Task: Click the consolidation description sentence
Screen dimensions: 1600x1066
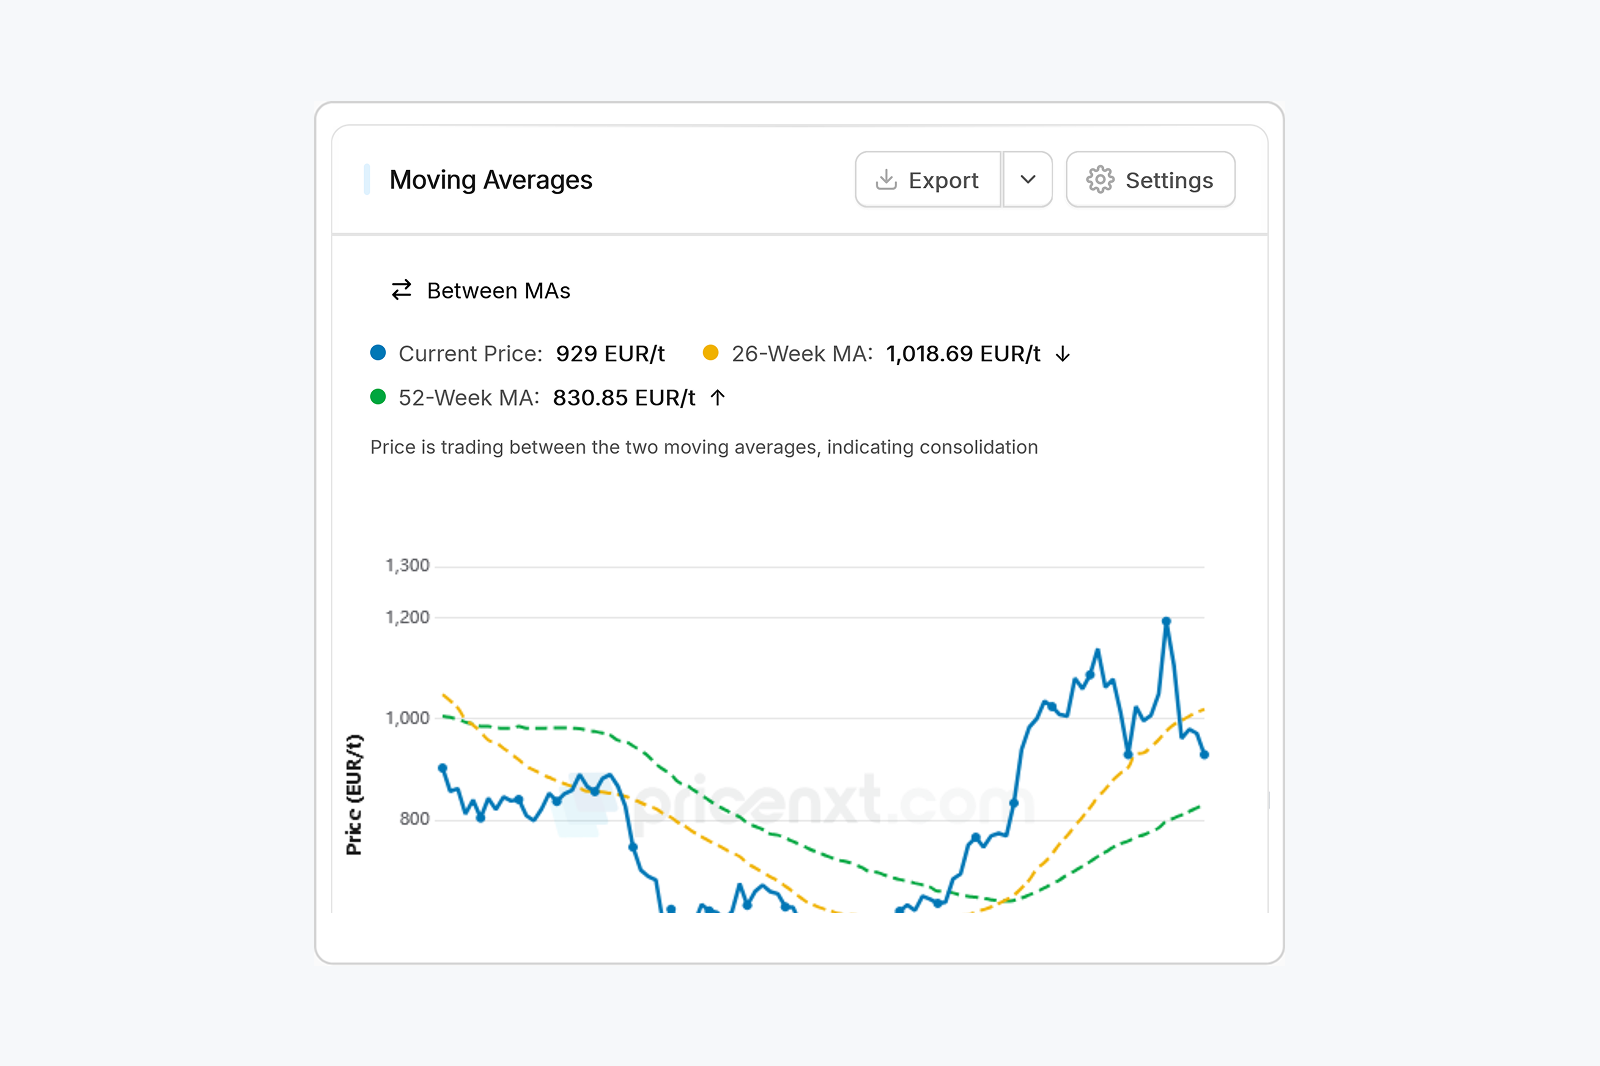Action: (704, 447)
